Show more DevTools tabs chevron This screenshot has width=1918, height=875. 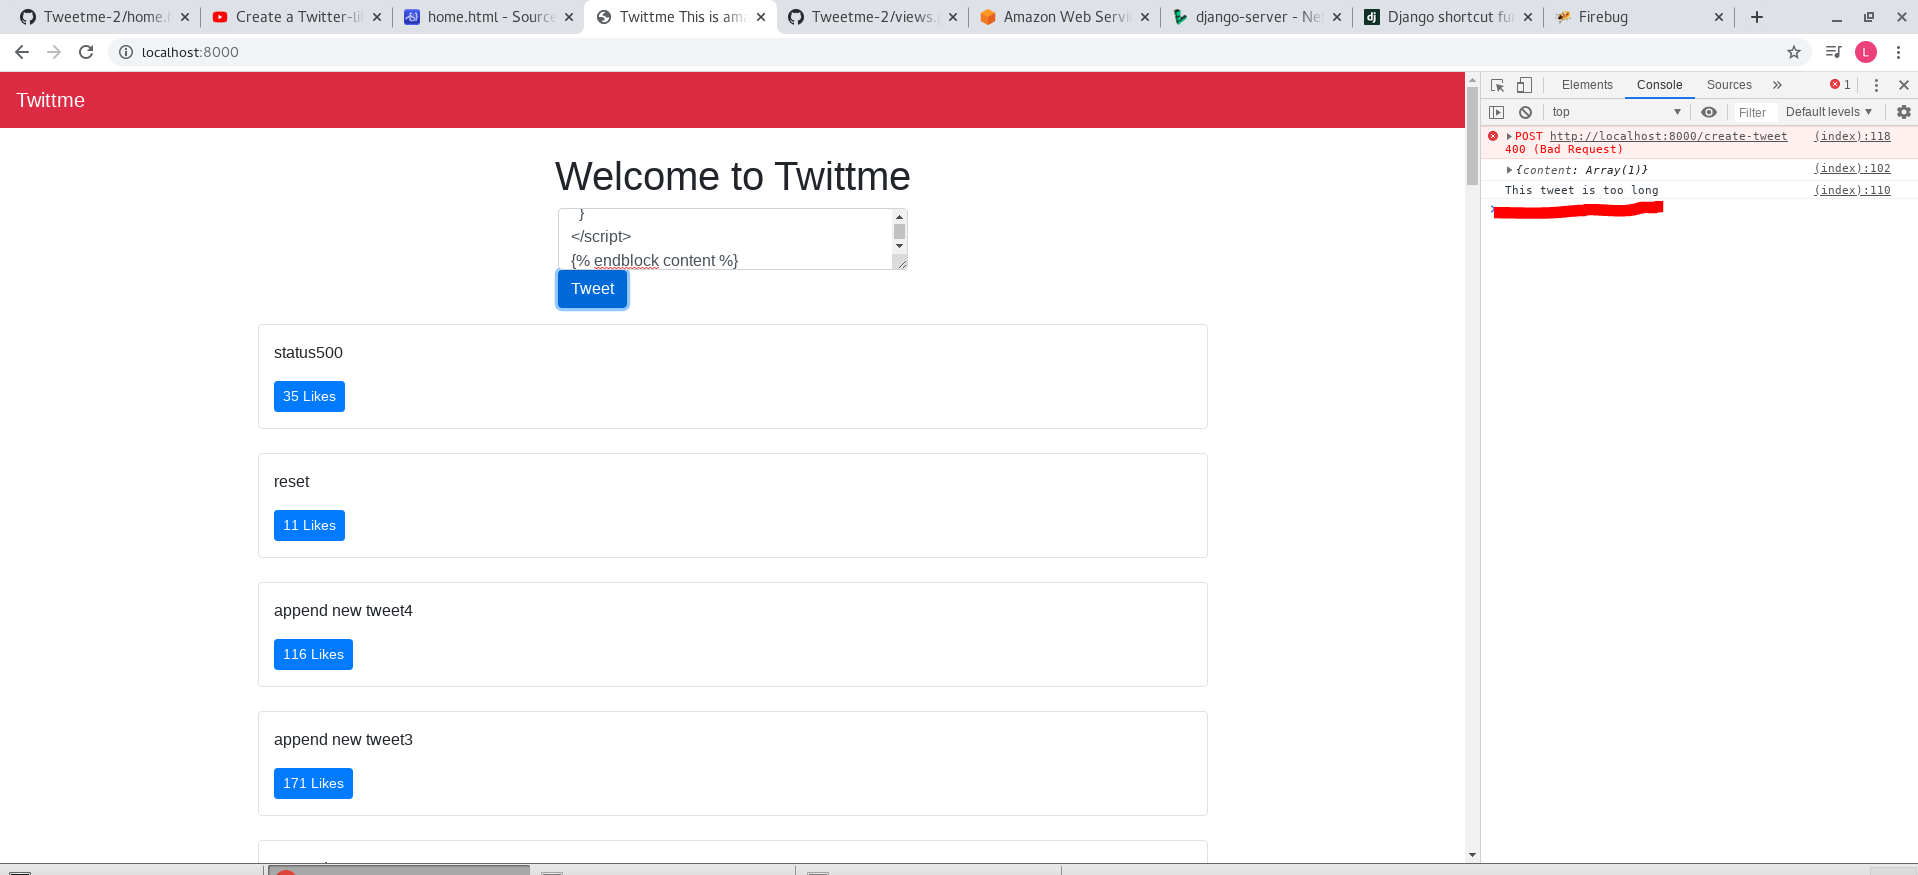tap(1777, 85)
